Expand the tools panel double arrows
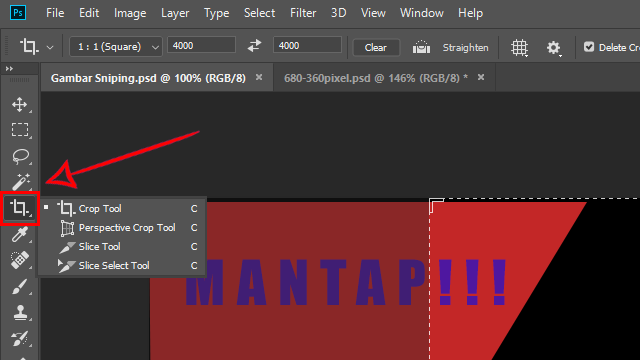The height and width of the screenshot is (360, 640). point(9,69)
